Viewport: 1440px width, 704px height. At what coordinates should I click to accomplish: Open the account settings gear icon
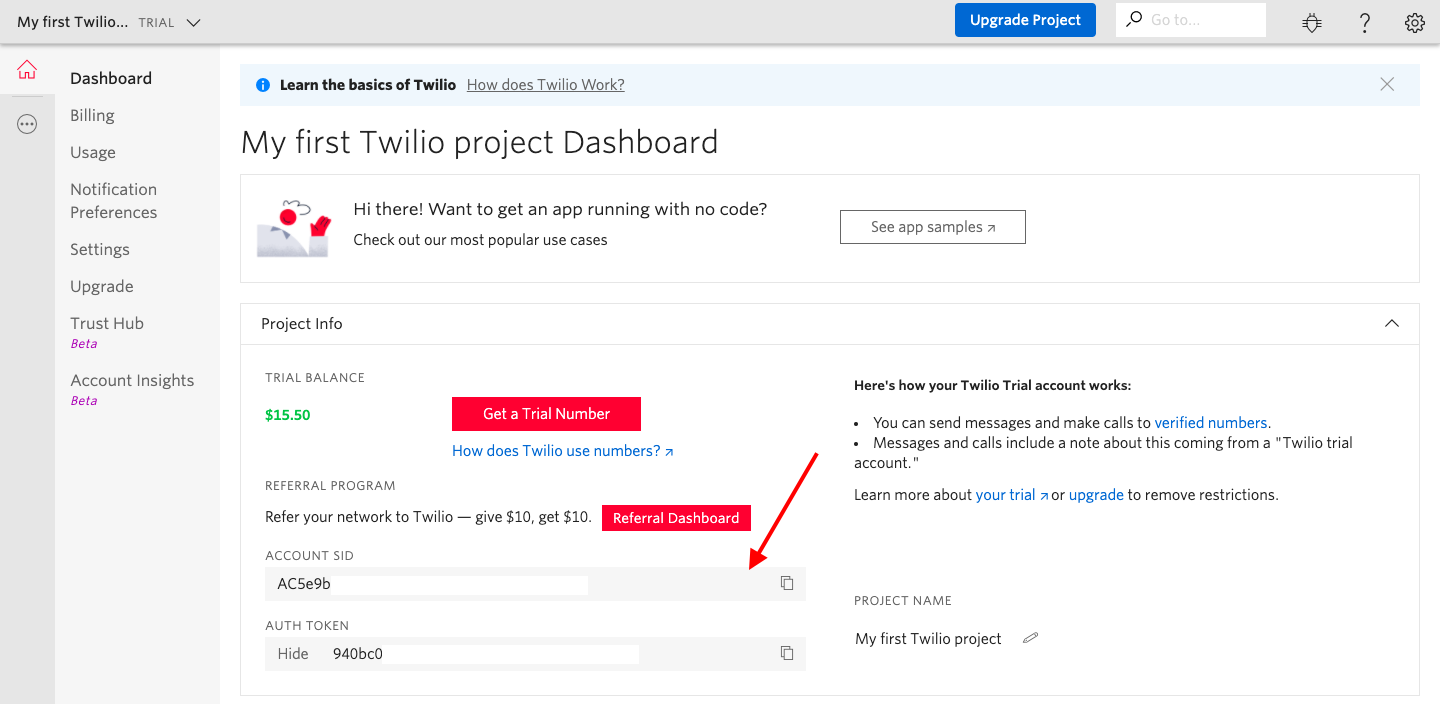[1414, 22]
